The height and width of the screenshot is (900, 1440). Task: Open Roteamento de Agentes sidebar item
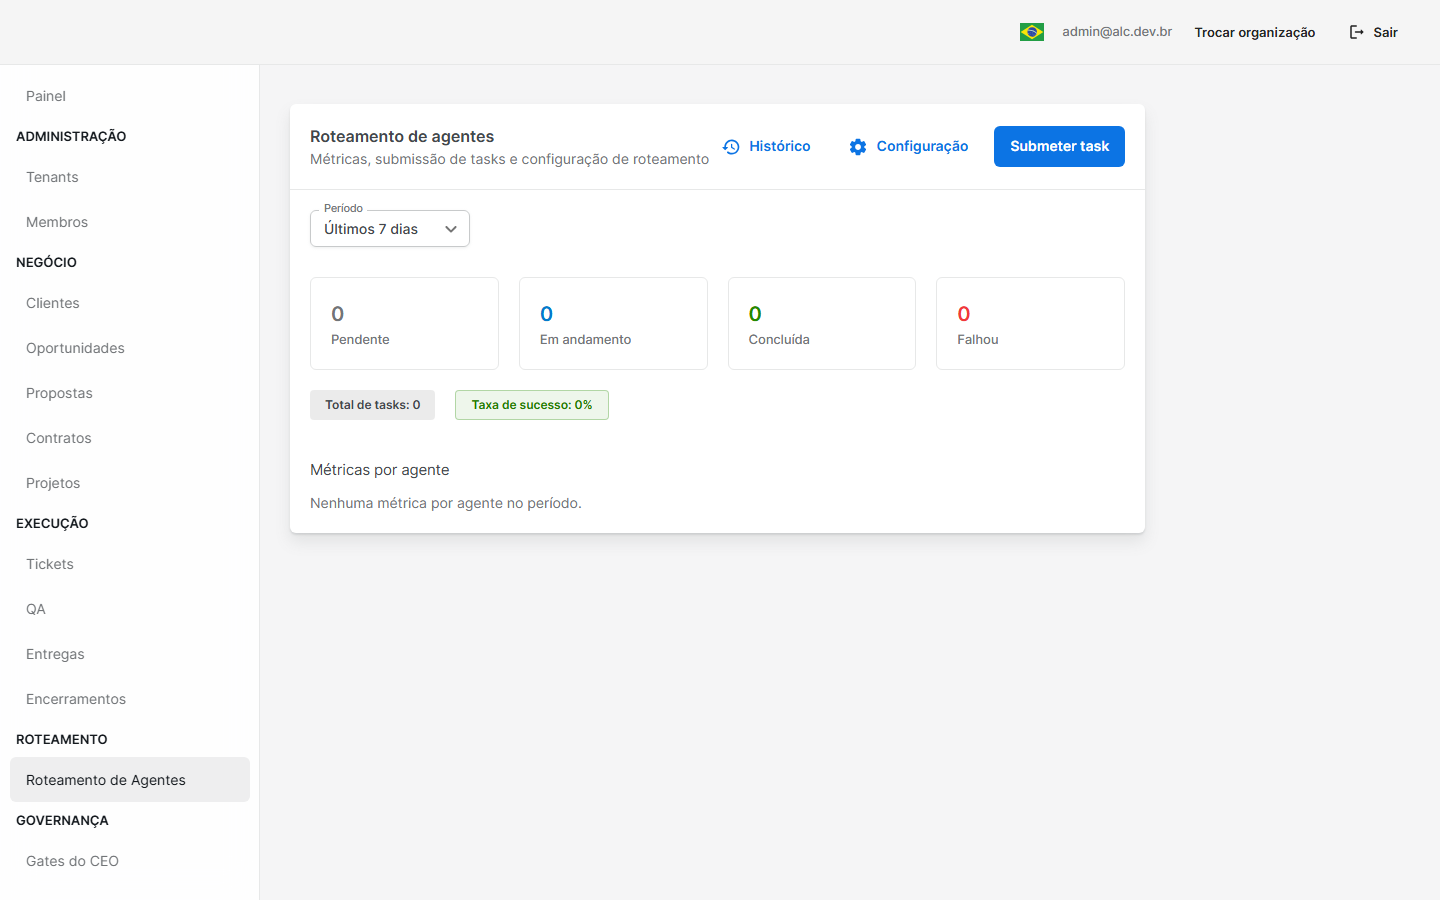tap(130, 780)
